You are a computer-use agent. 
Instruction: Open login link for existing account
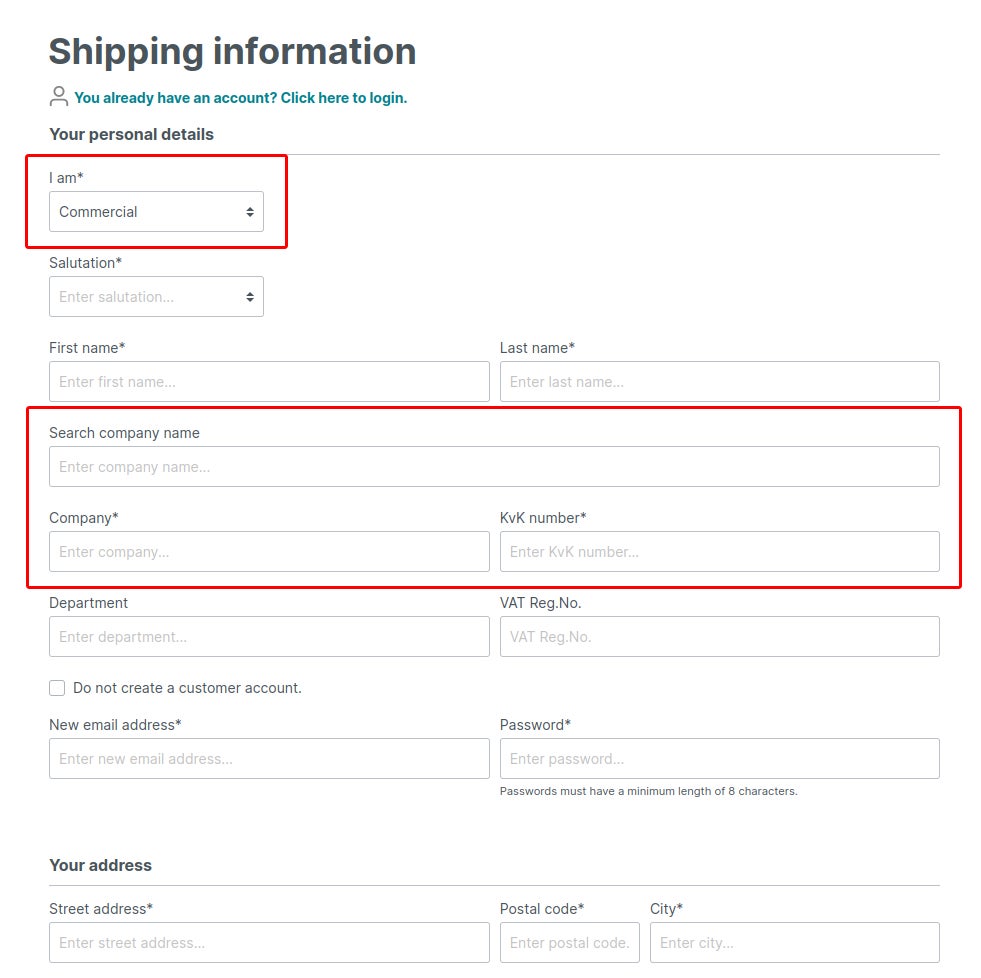(240, 98)
